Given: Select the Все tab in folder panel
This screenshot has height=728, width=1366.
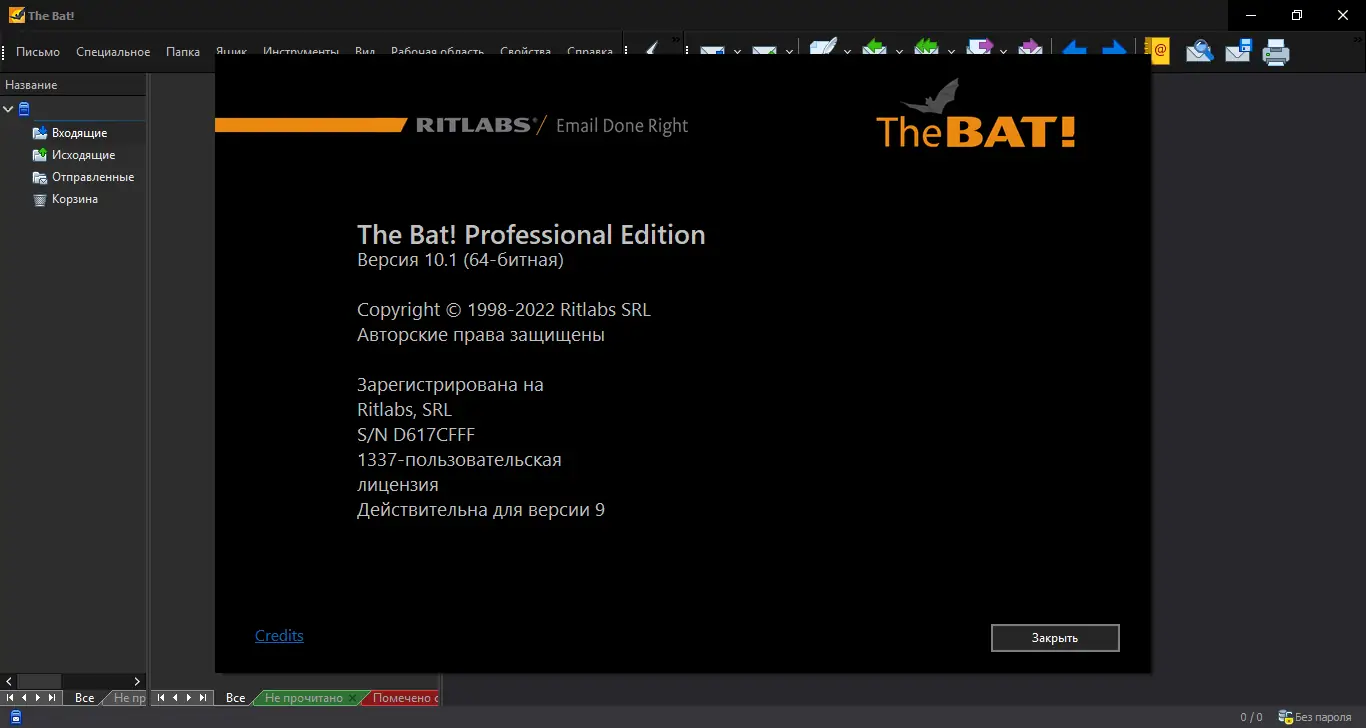Looking at the screenshot, I should pos(85,698).
